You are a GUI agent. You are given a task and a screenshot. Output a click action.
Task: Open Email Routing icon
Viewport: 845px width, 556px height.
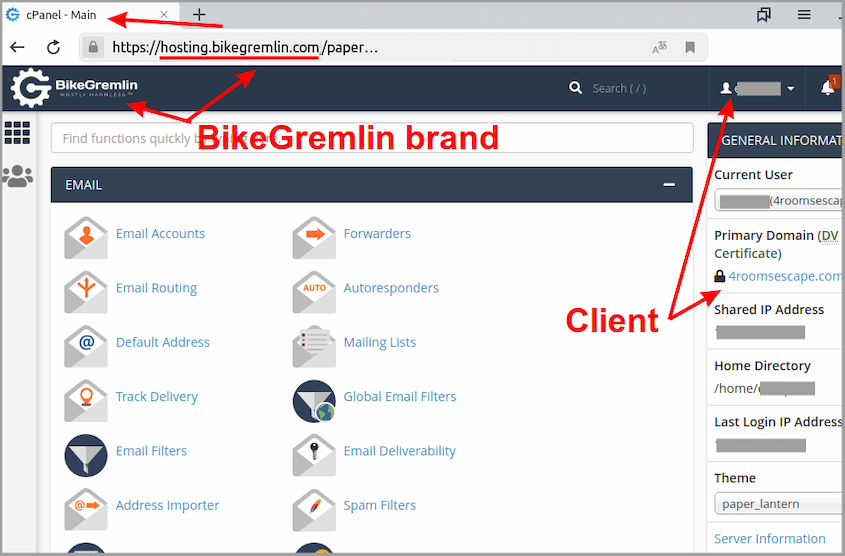pos(86,292)
